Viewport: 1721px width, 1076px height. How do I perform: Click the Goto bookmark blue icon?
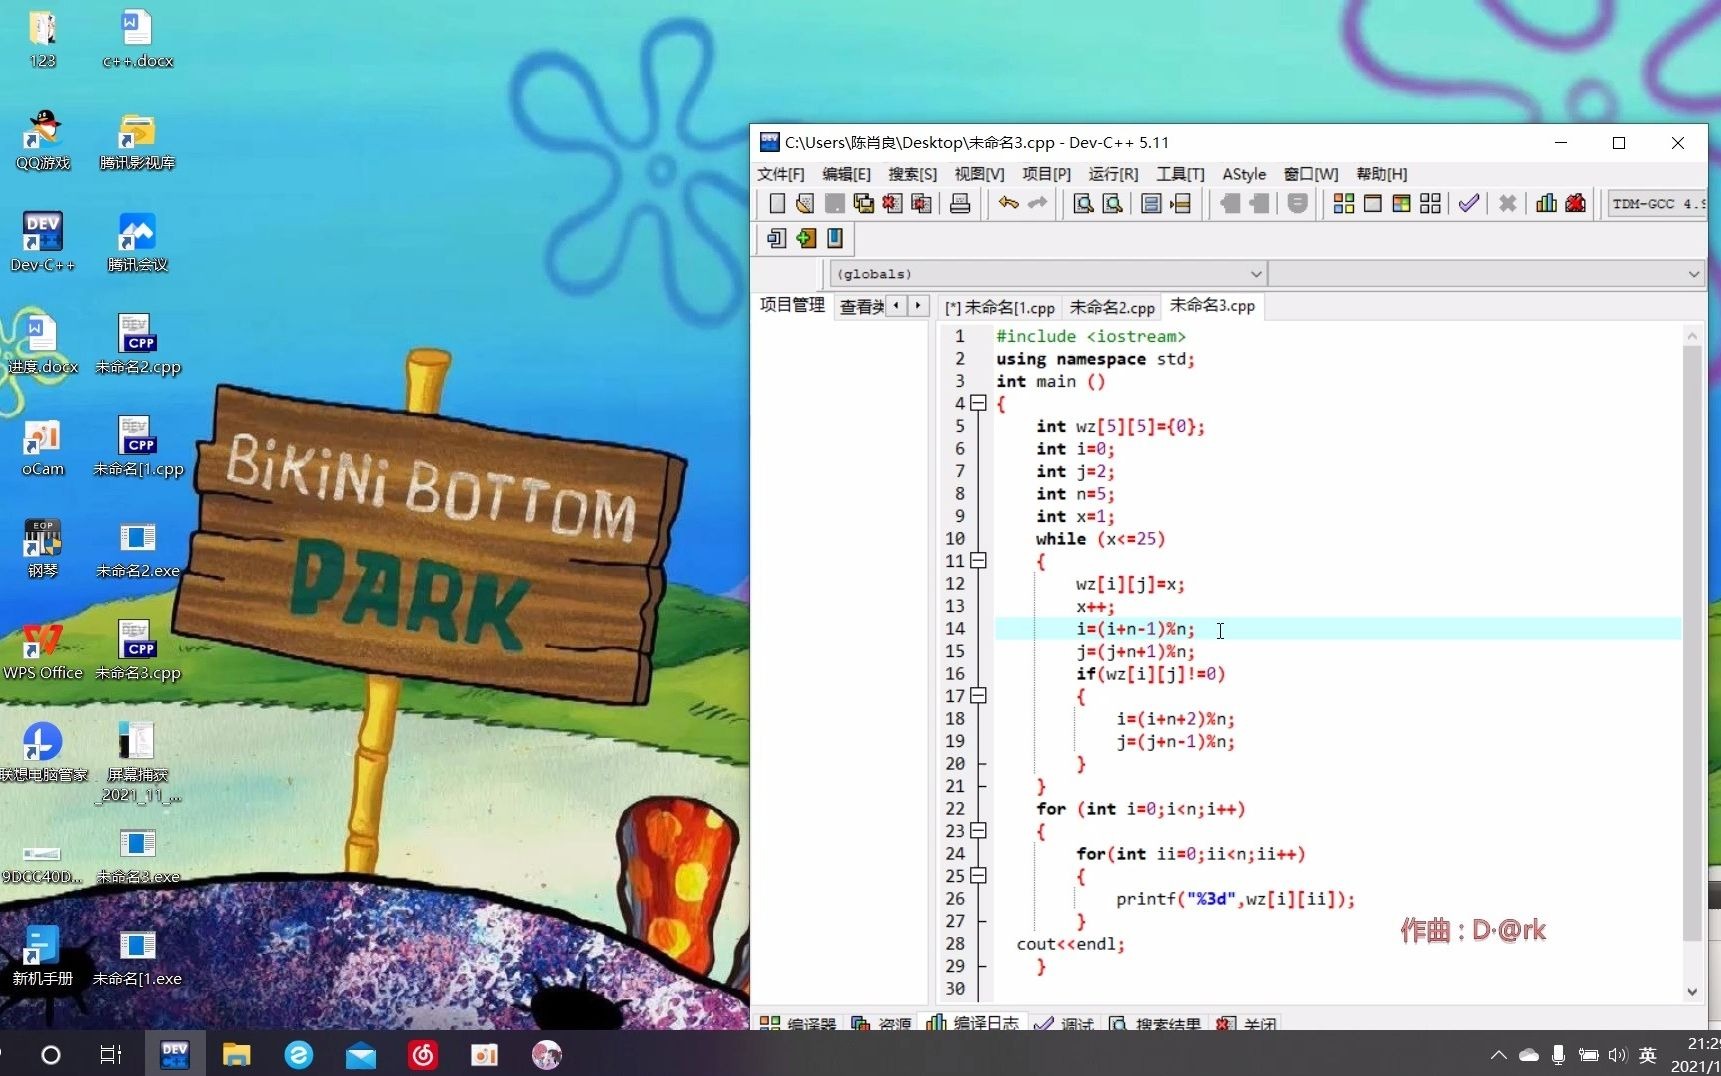(x=835, y=238)
